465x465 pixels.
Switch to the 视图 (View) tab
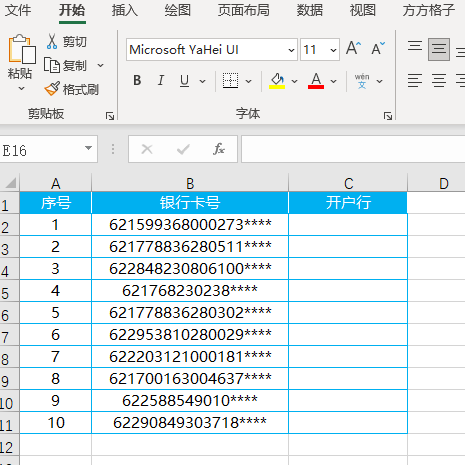[x=363, y=10]
